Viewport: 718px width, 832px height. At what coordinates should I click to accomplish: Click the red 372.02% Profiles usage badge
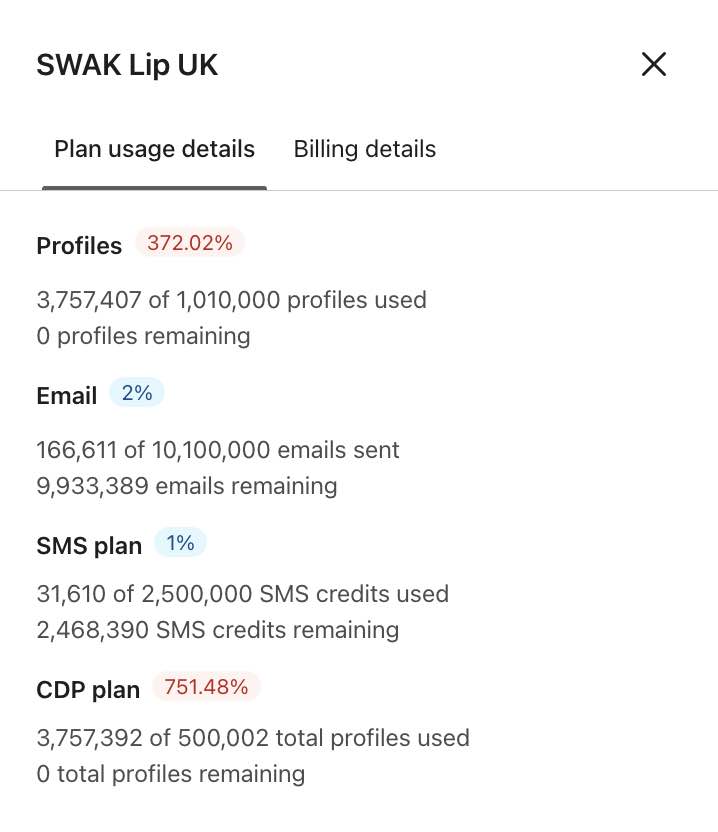[189, 241]
